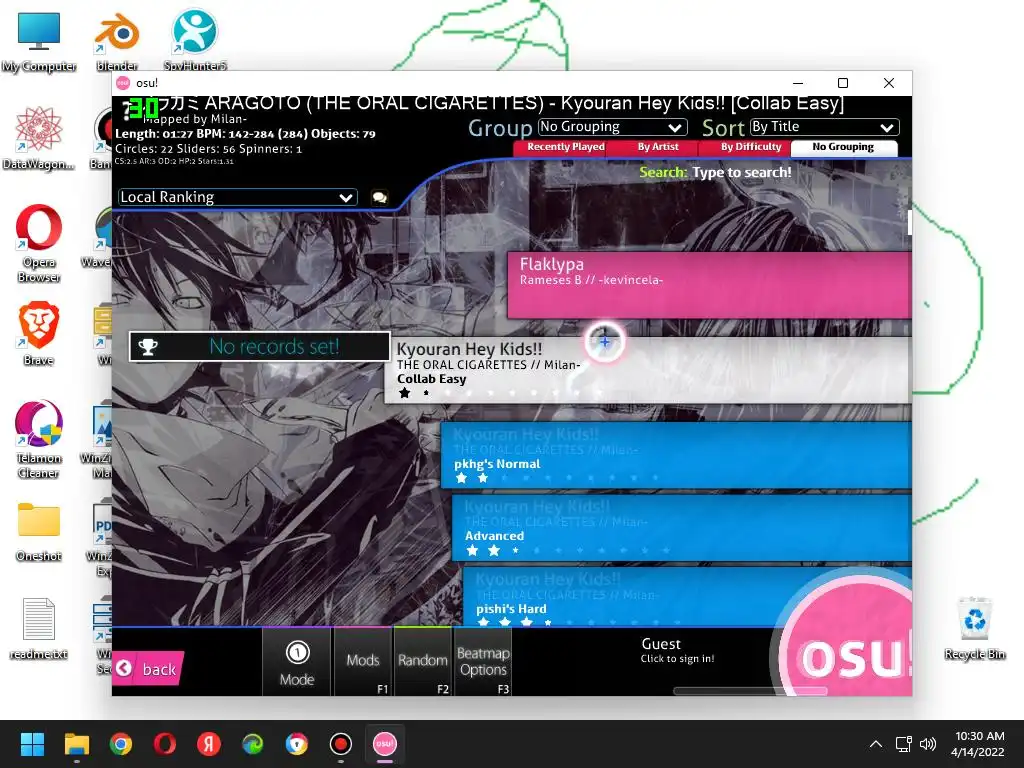Open Beatmap Options

(x=483, y=662)
